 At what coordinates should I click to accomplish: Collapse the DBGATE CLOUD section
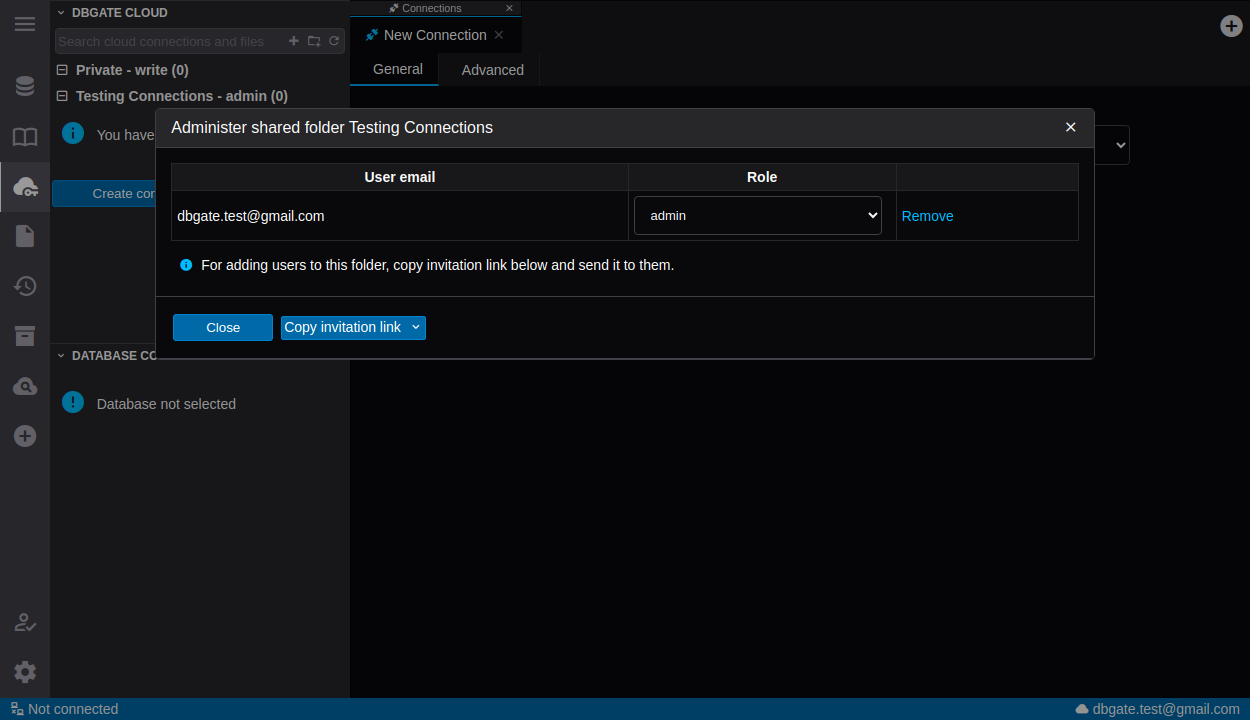[x=61, y=13]
